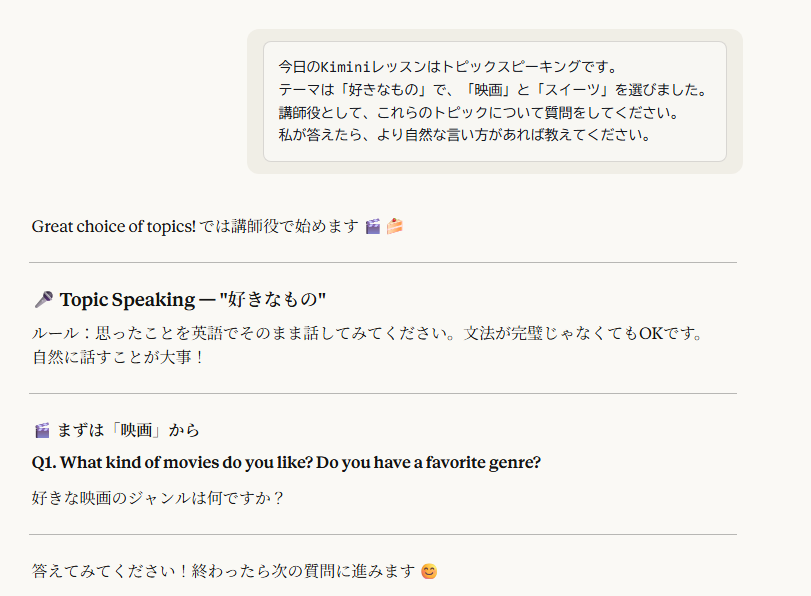Click the cake slice emoji in greeting

(395, 226)
